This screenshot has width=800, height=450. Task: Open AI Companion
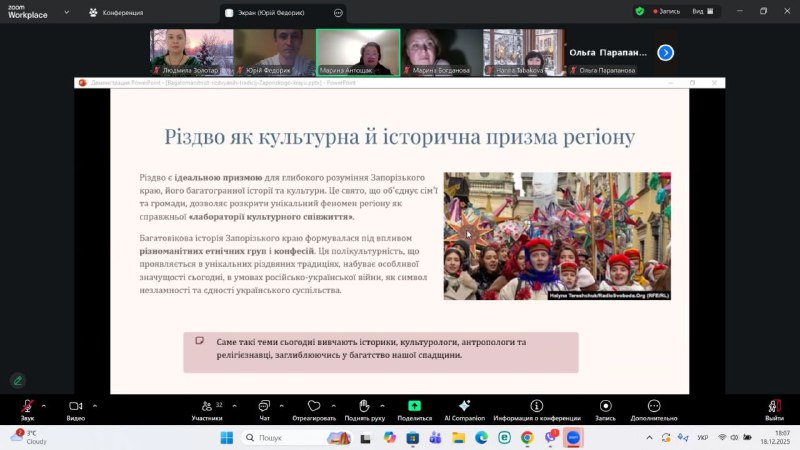tap(464, 406)
